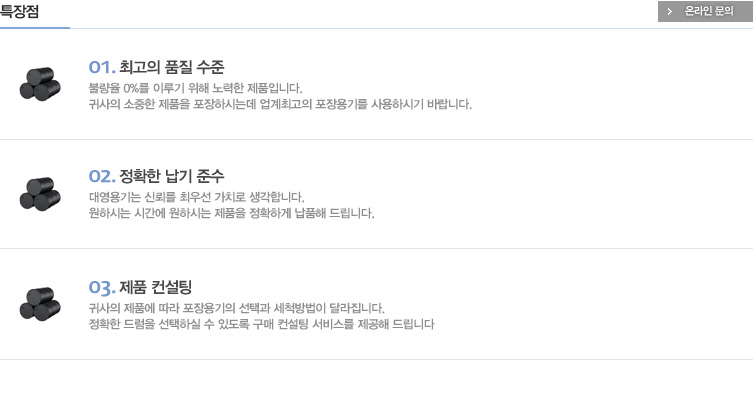Select the 특장점 tab heading
This screenshot has height=400, width=753.
point(19,11)
